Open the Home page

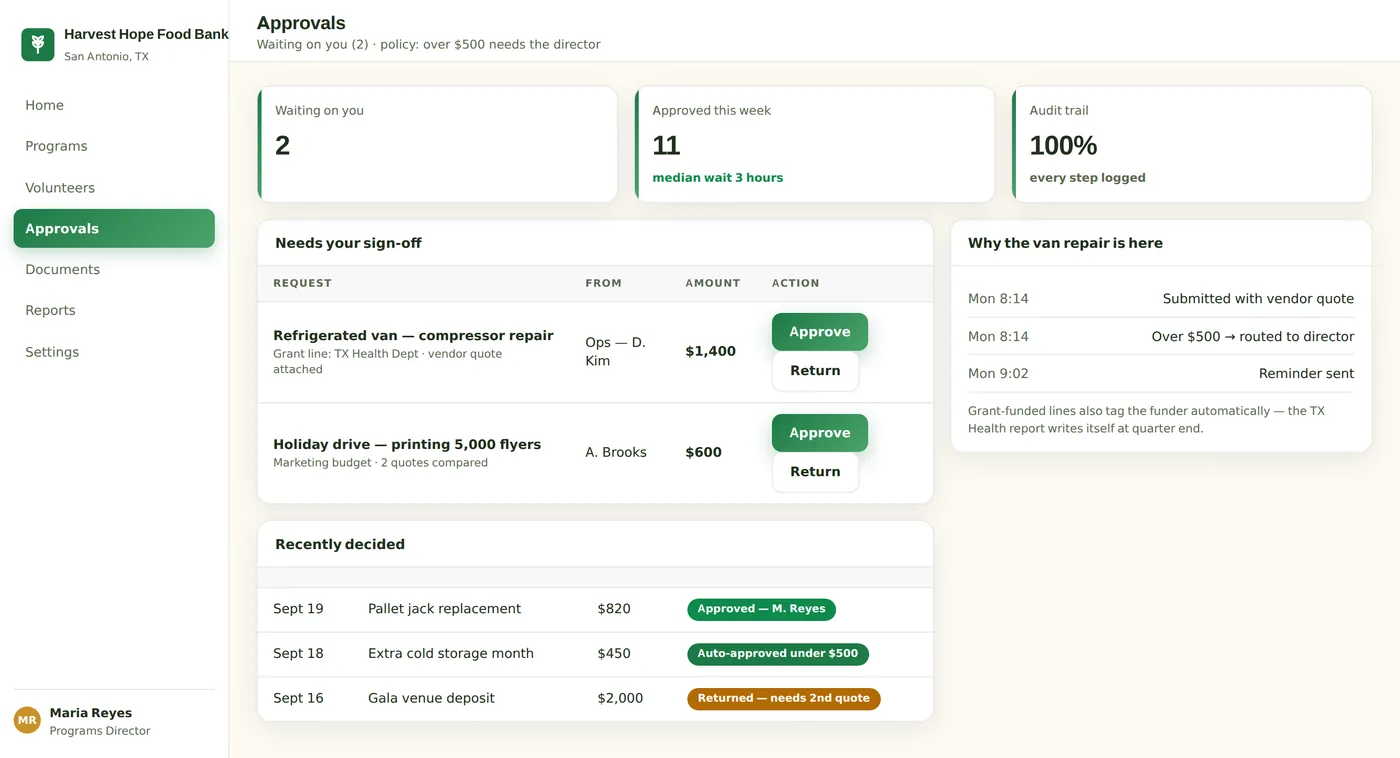coord(114,105)
